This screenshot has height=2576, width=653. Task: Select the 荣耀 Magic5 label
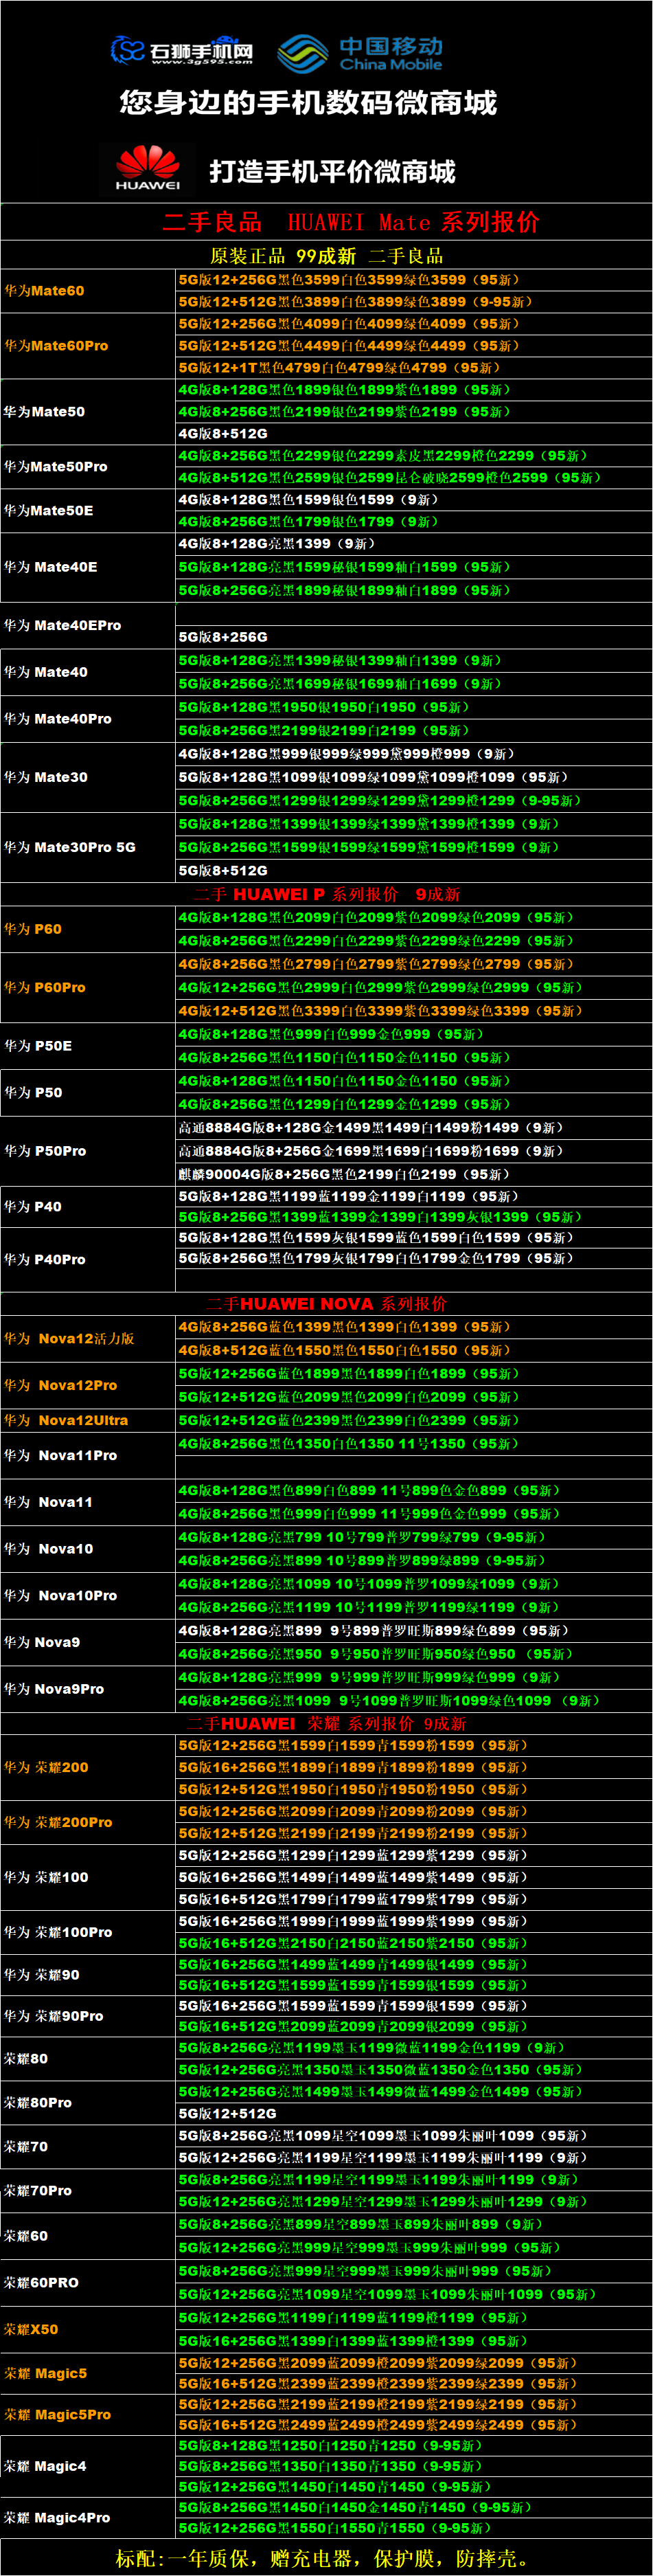[x=46, y=2373]
